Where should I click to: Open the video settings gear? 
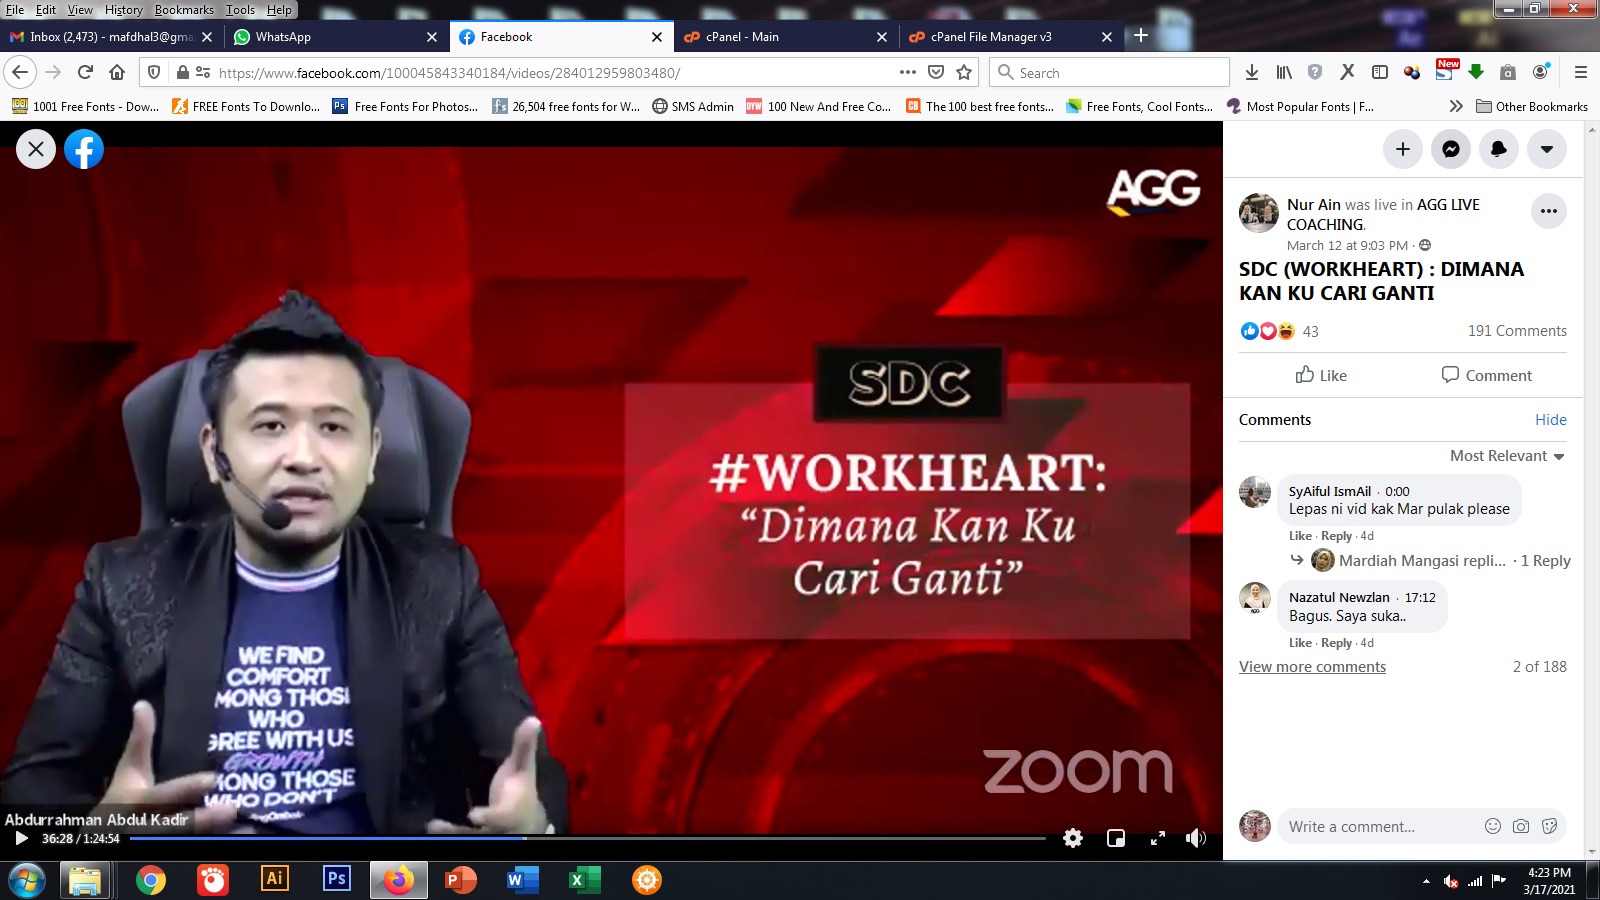tap(1073, 838)
